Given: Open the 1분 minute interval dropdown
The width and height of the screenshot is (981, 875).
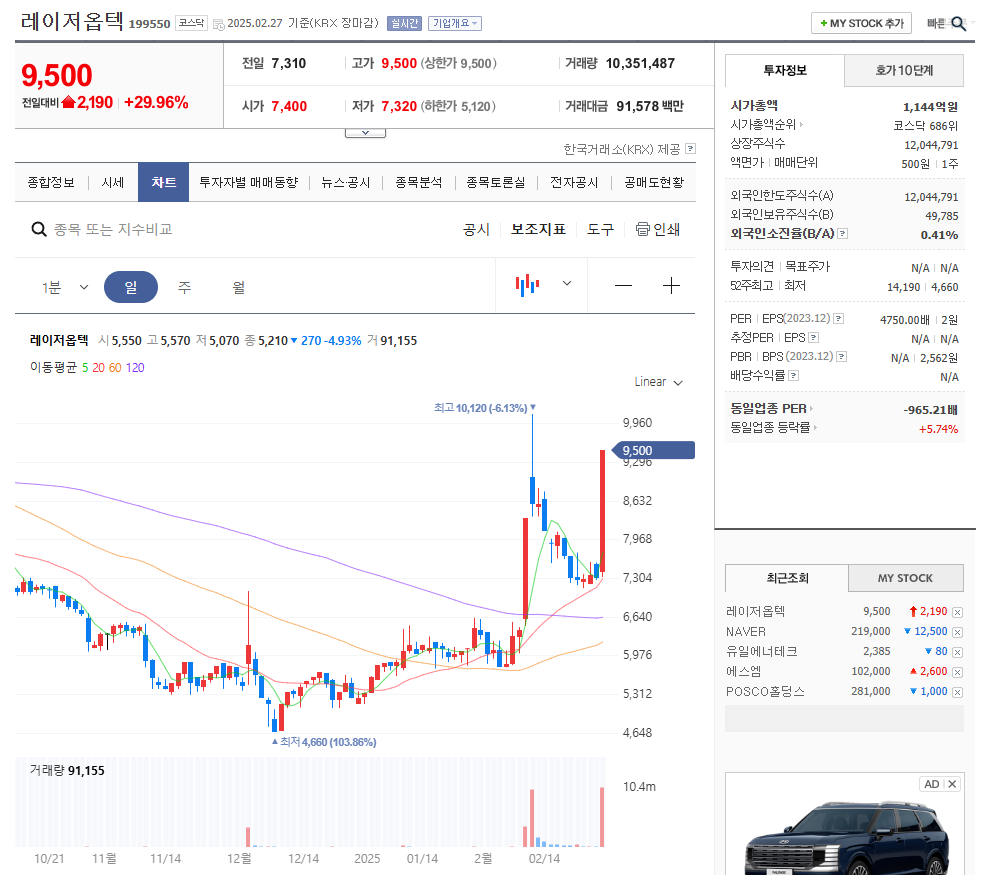Looking at the screenshot, I should click(x=65, y=287).
